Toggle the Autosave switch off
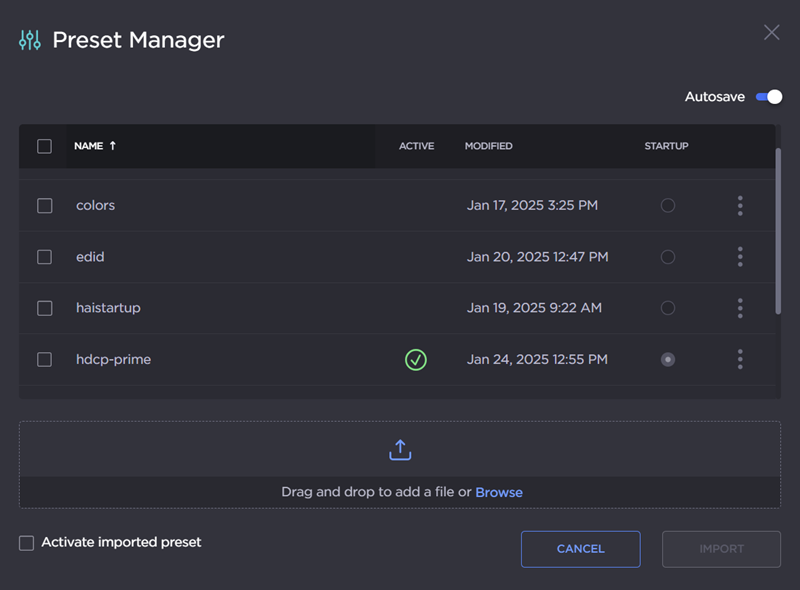Image resolution: width=800 pixels, height=590 pixels. [768, 97]
